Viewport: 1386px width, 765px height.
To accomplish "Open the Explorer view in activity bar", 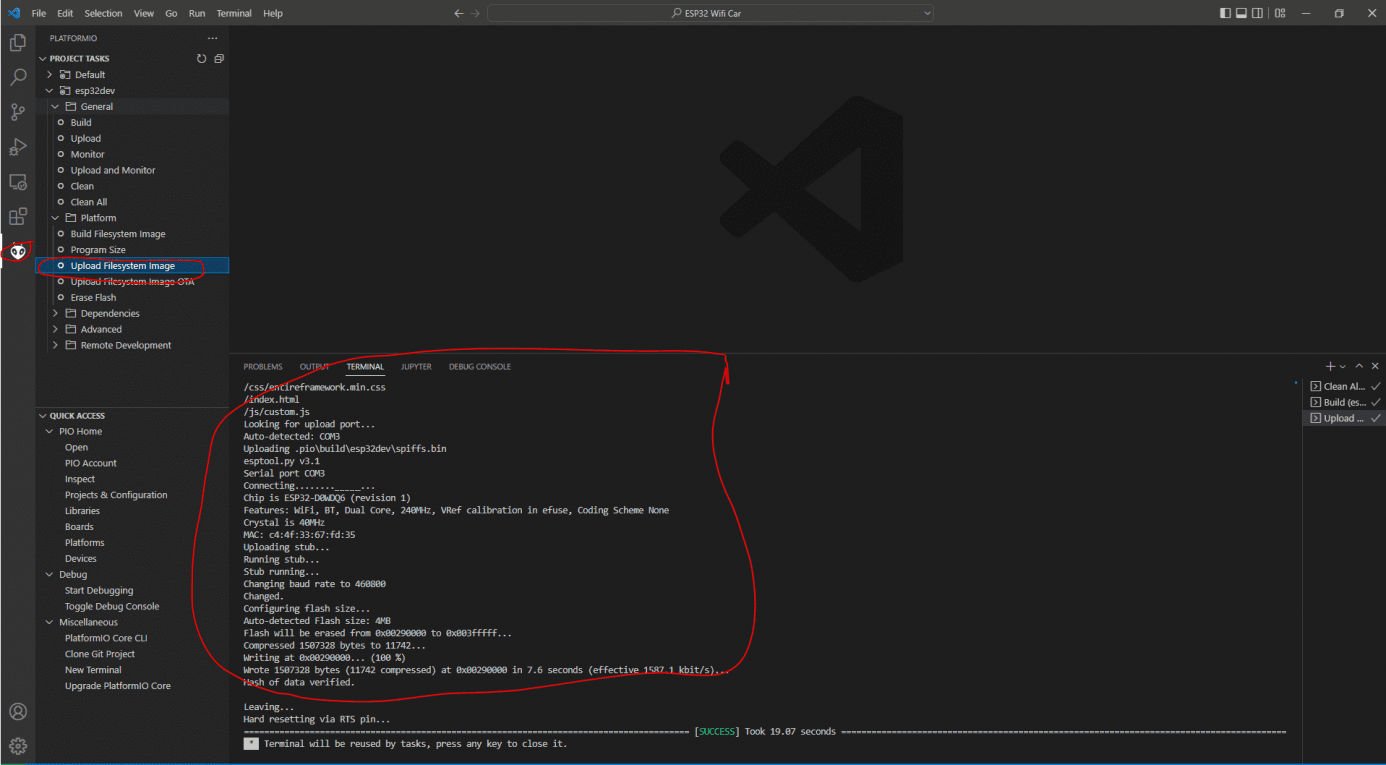I will point(18,43).
